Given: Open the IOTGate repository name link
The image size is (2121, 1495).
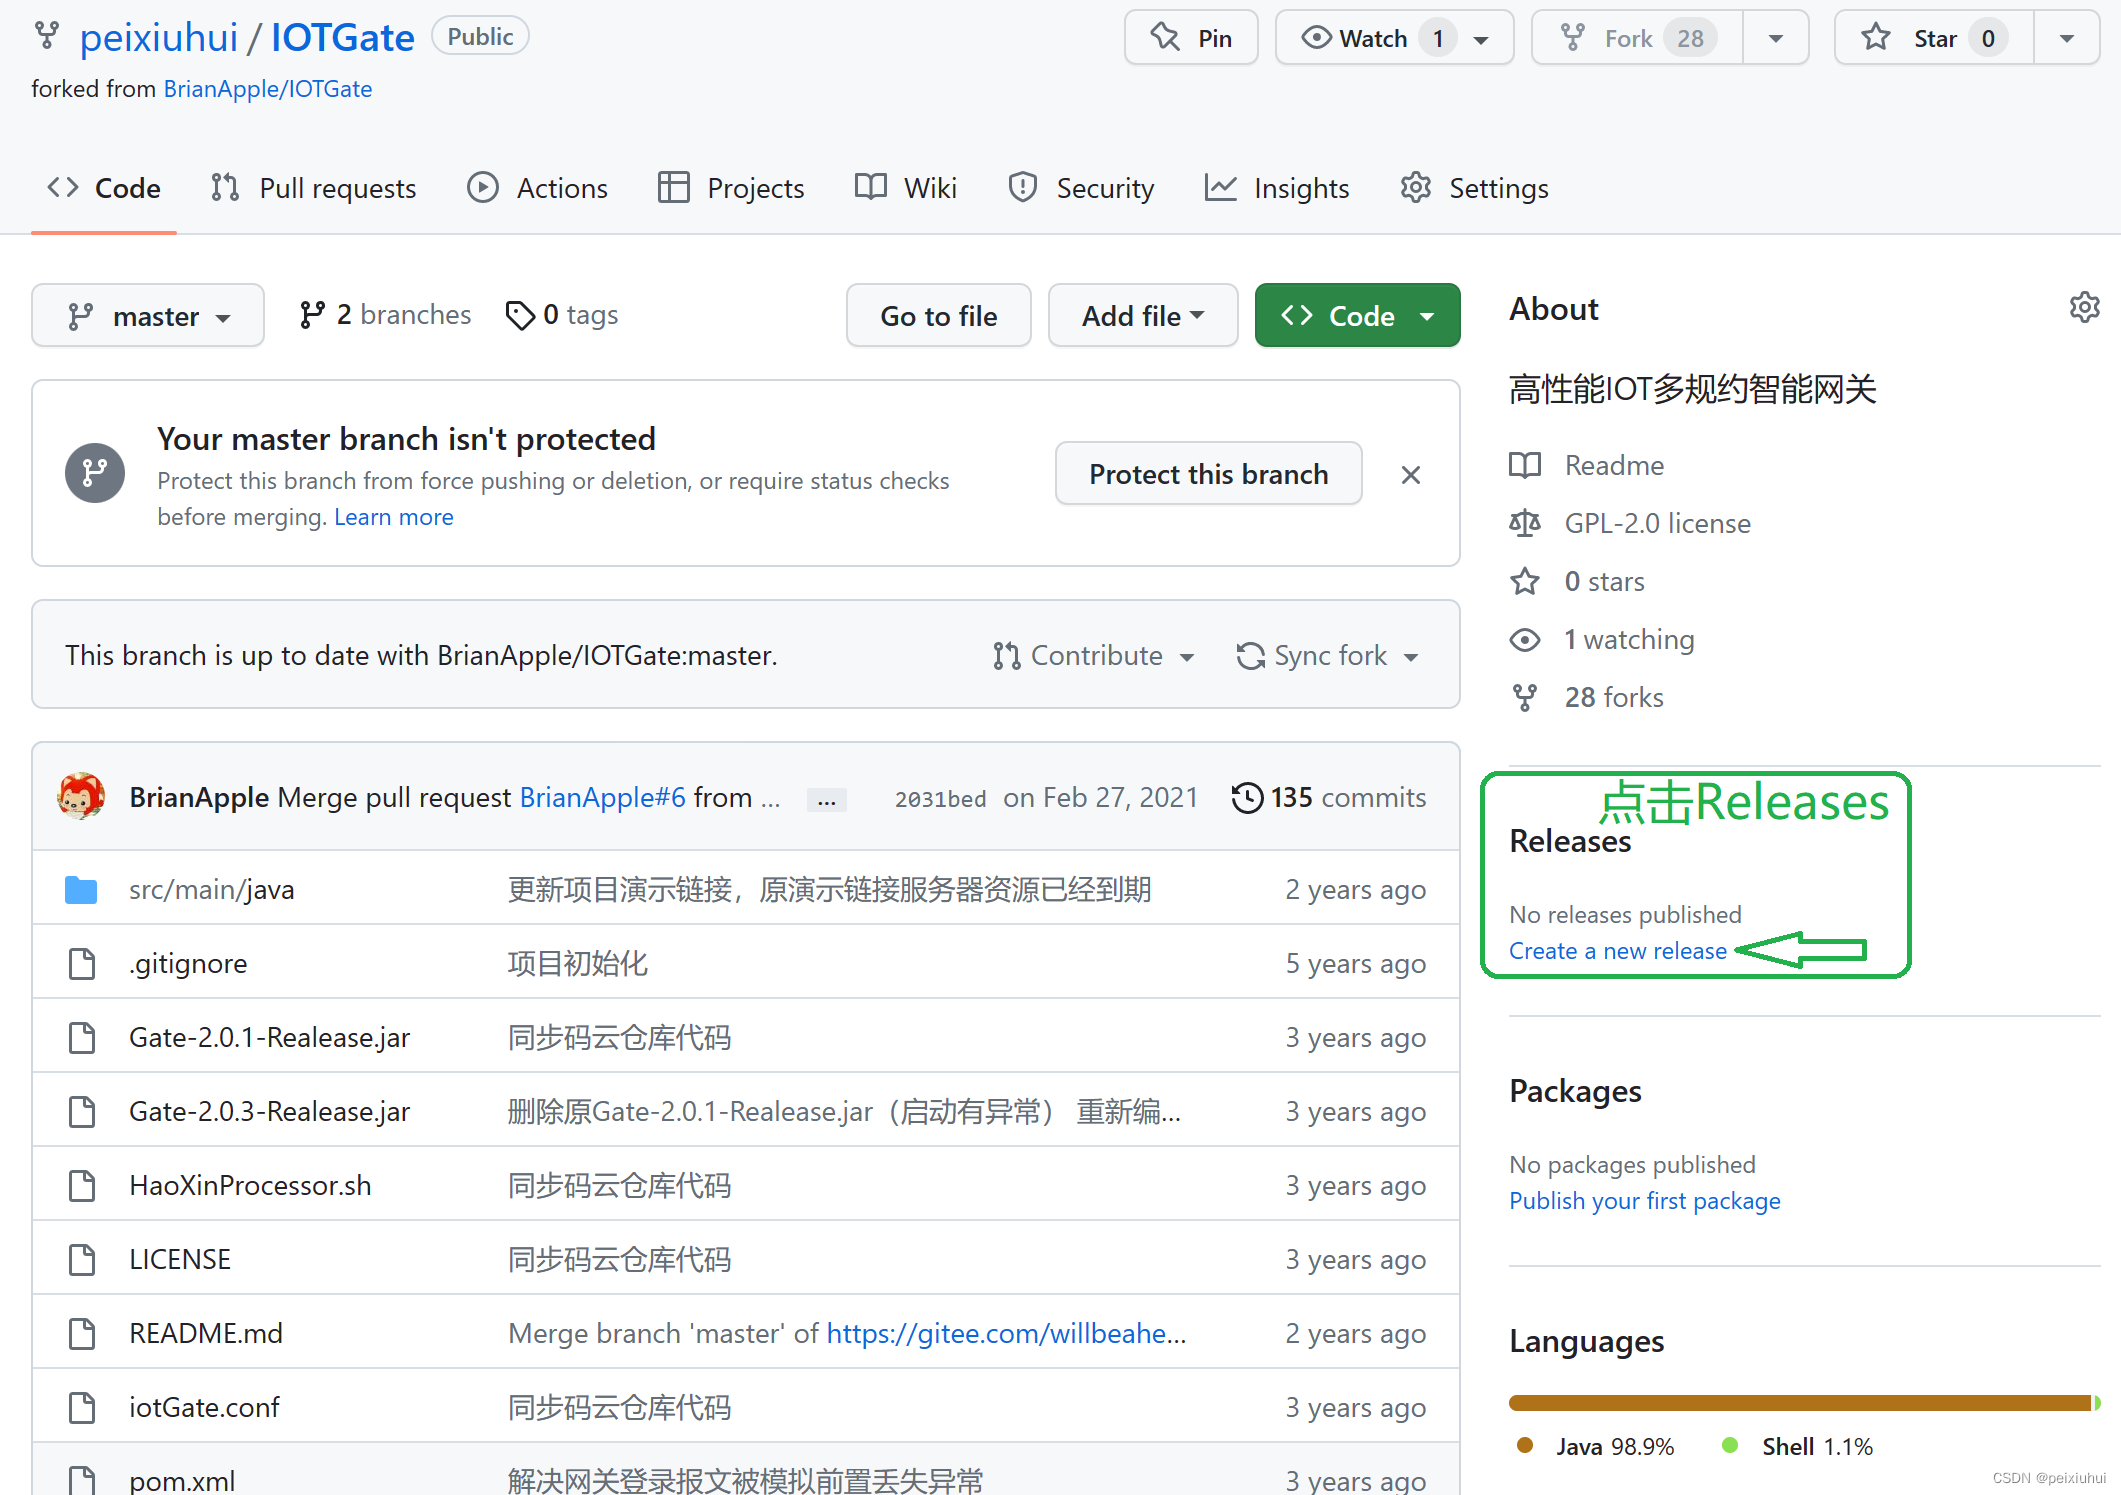Looking at the screenshot, I should (x=342, y=38).
